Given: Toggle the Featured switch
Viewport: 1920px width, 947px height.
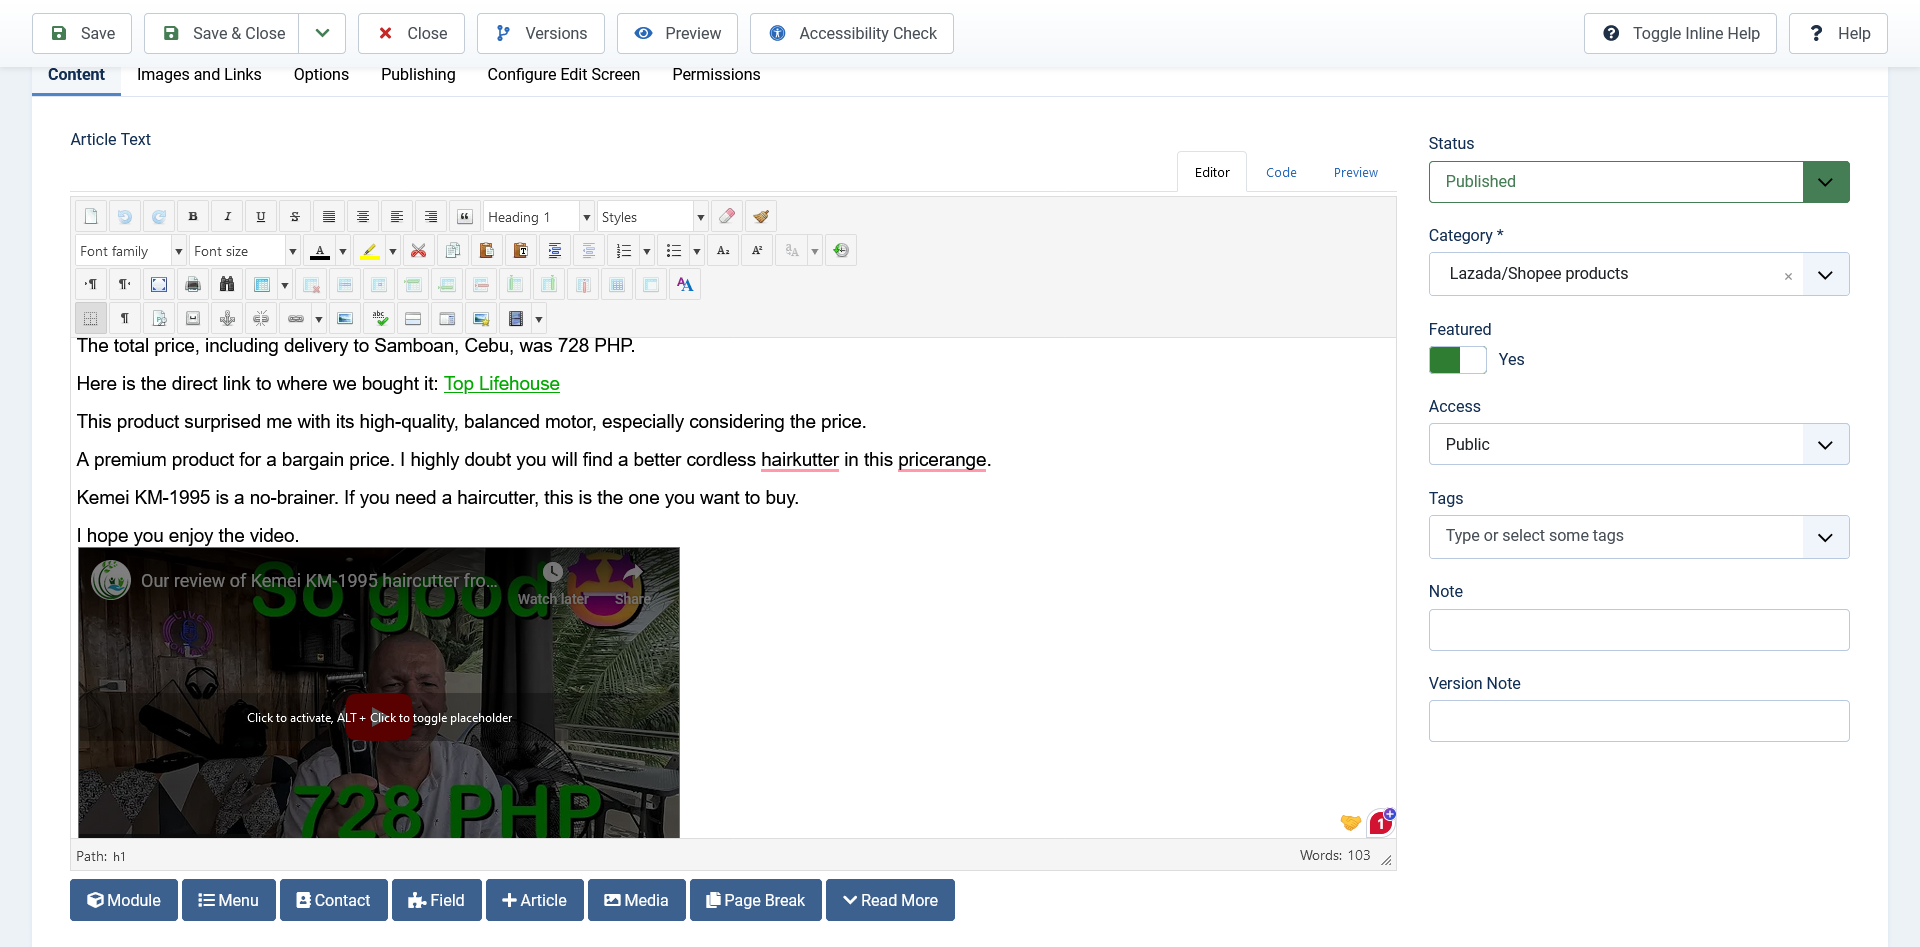Looking at the screenshot, I should pos(1457,360).
